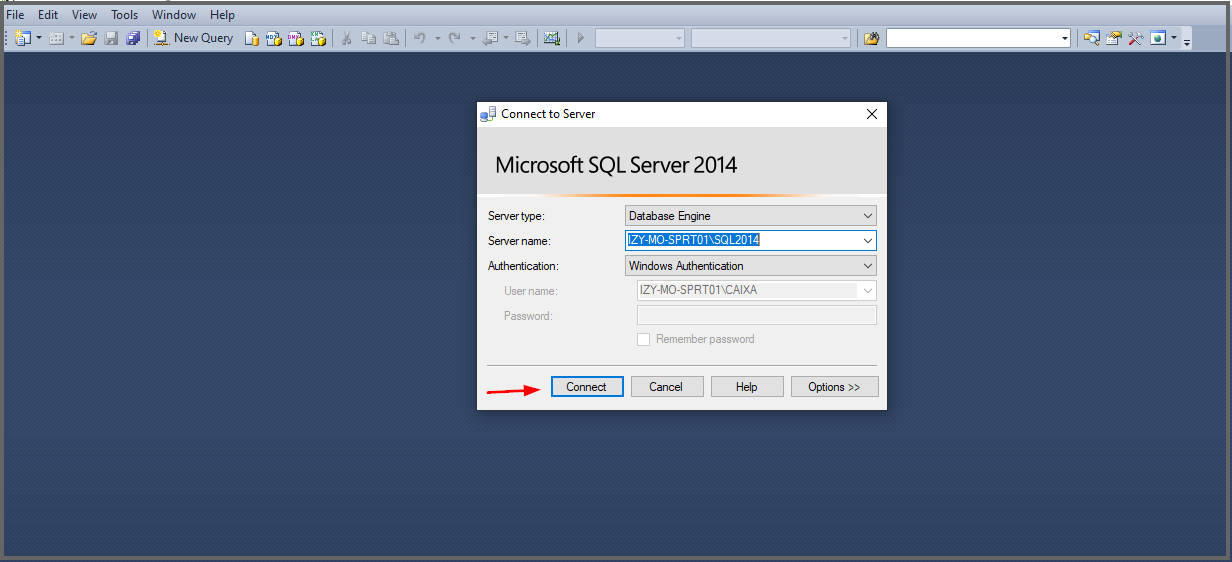Click the Properties Window icon
The width and height of the screenshot is (1232, 562).
point(1113,38)
